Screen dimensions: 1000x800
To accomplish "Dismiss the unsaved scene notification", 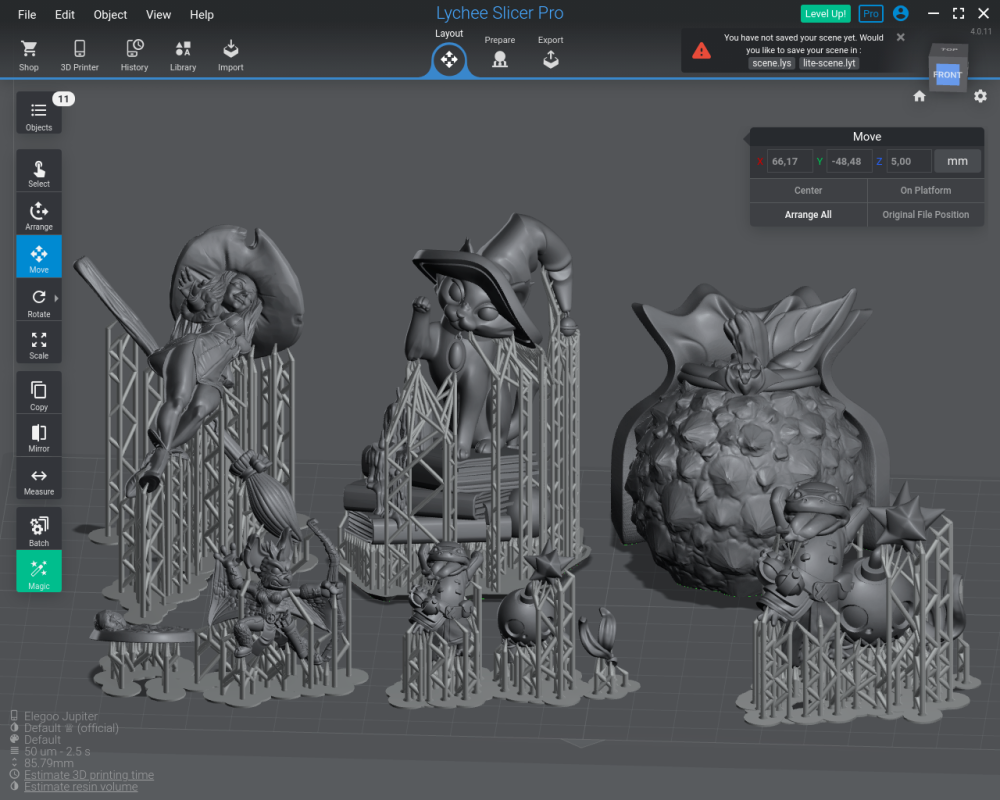I will click(x=900, y=37).
